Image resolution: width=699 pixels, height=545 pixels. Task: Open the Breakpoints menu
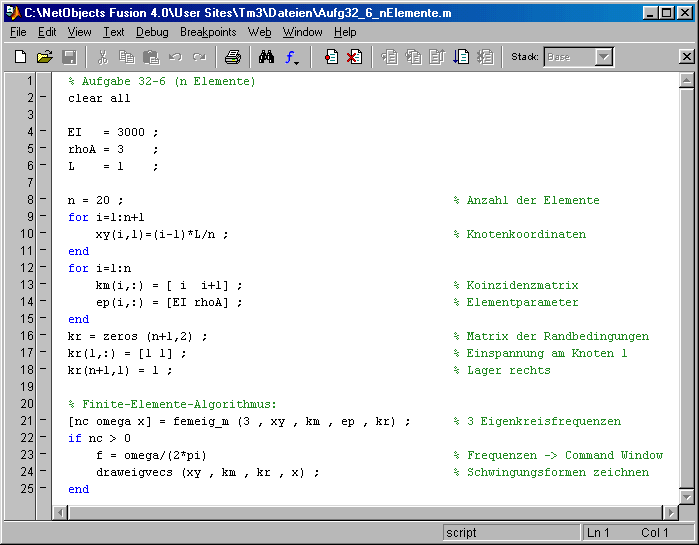(208, 32)
